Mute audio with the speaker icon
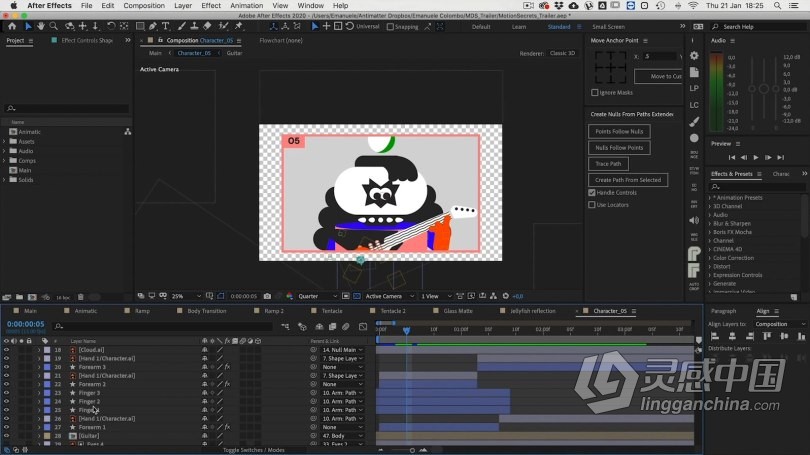810x455 pixels. coord(694,221)
